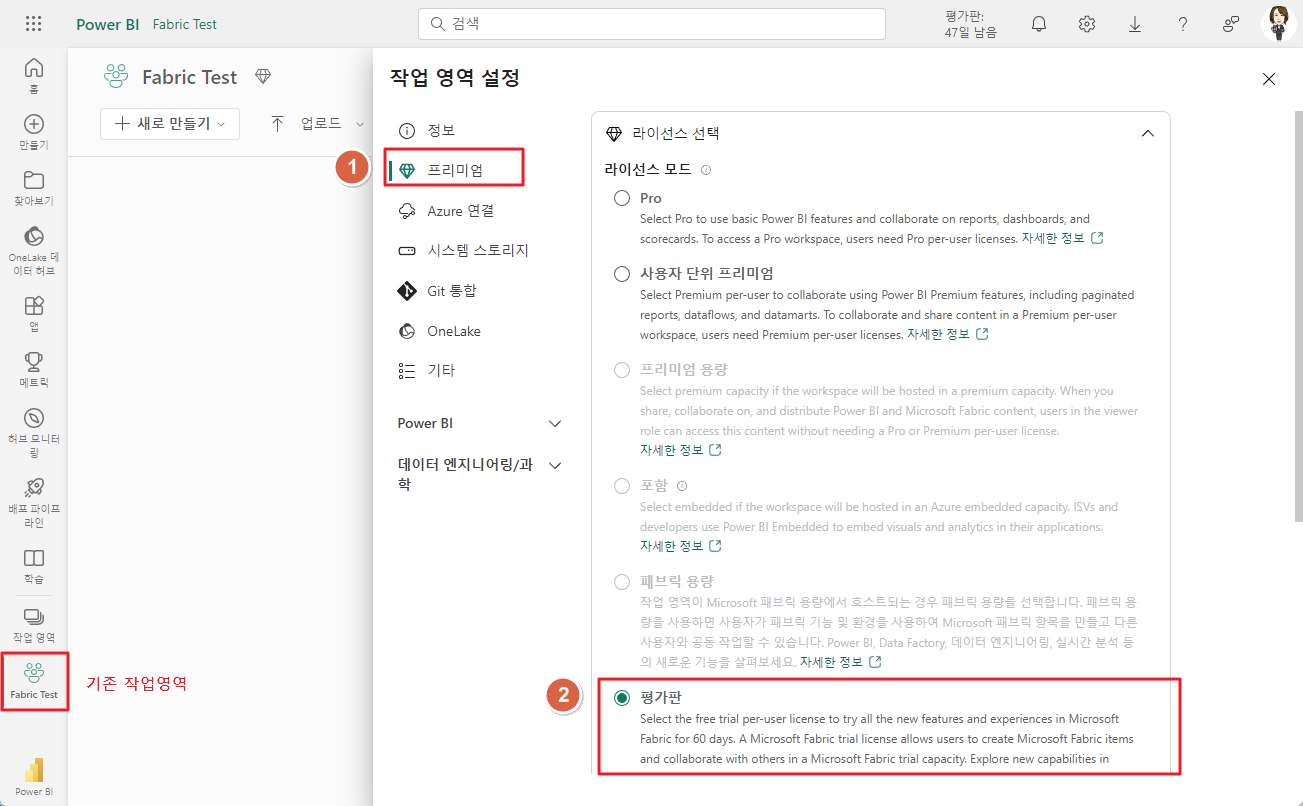Open Workspaces (작업 영역) sidebar icon

(34, 624)
